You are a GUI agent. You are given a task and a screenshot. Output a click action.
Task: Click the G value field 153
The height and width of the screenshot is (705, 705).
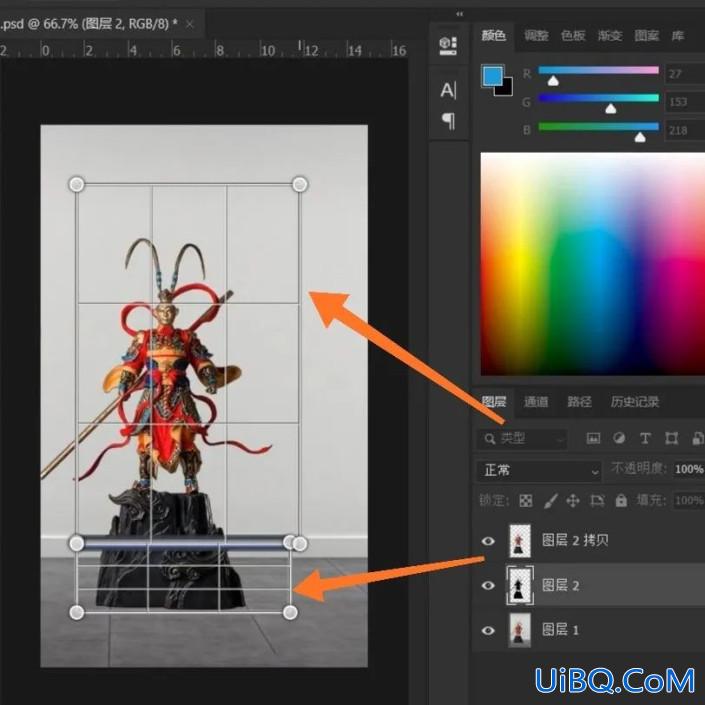coord(685,102)
